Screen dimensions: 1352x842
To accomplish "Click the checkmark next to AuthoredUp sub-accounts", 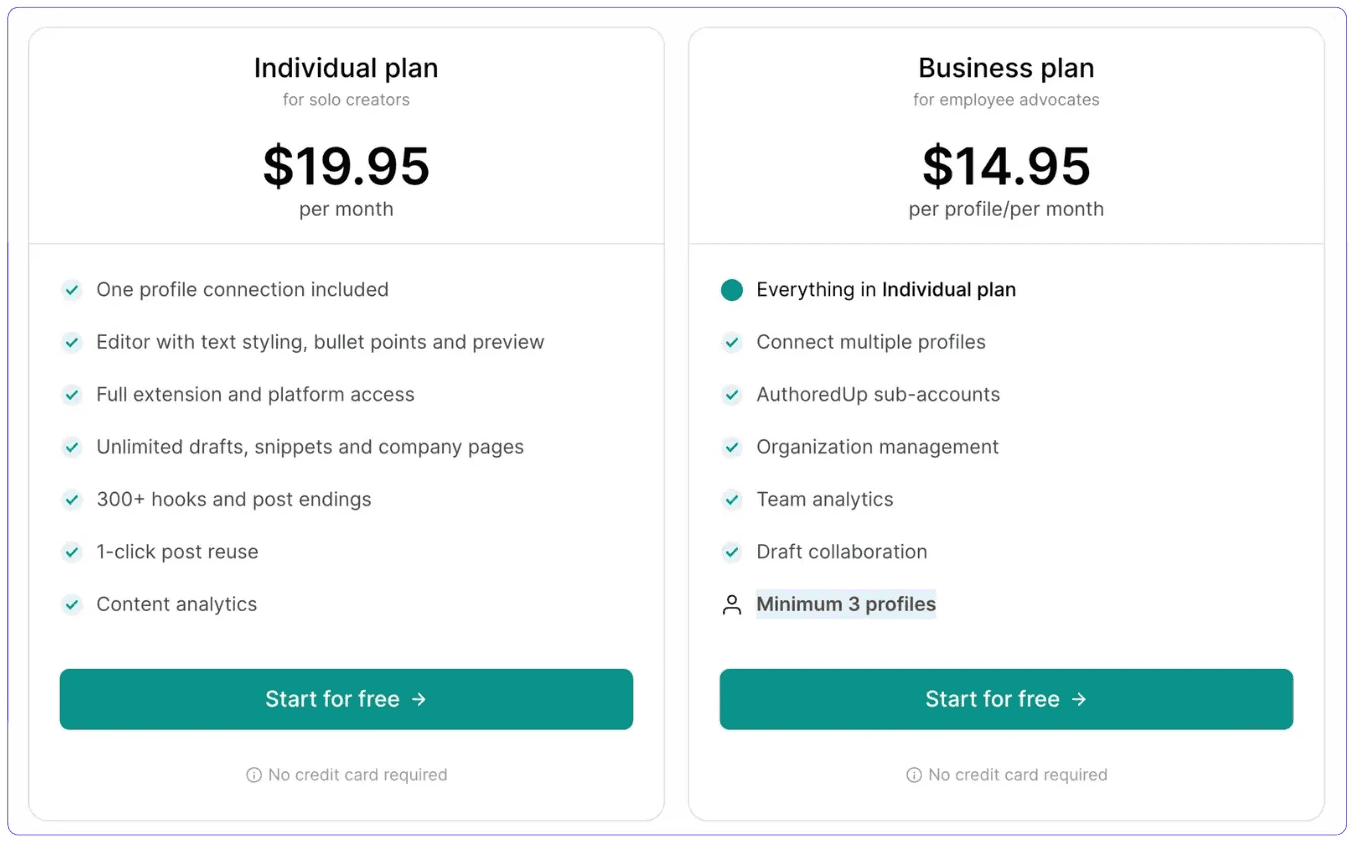I will point(731,394).
